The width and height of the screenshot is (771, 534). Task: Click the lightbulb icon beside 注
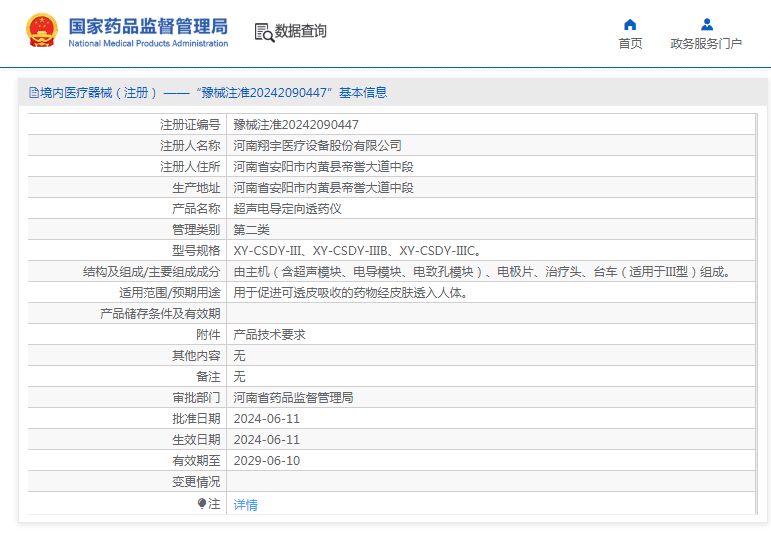[x=202, y=503]
